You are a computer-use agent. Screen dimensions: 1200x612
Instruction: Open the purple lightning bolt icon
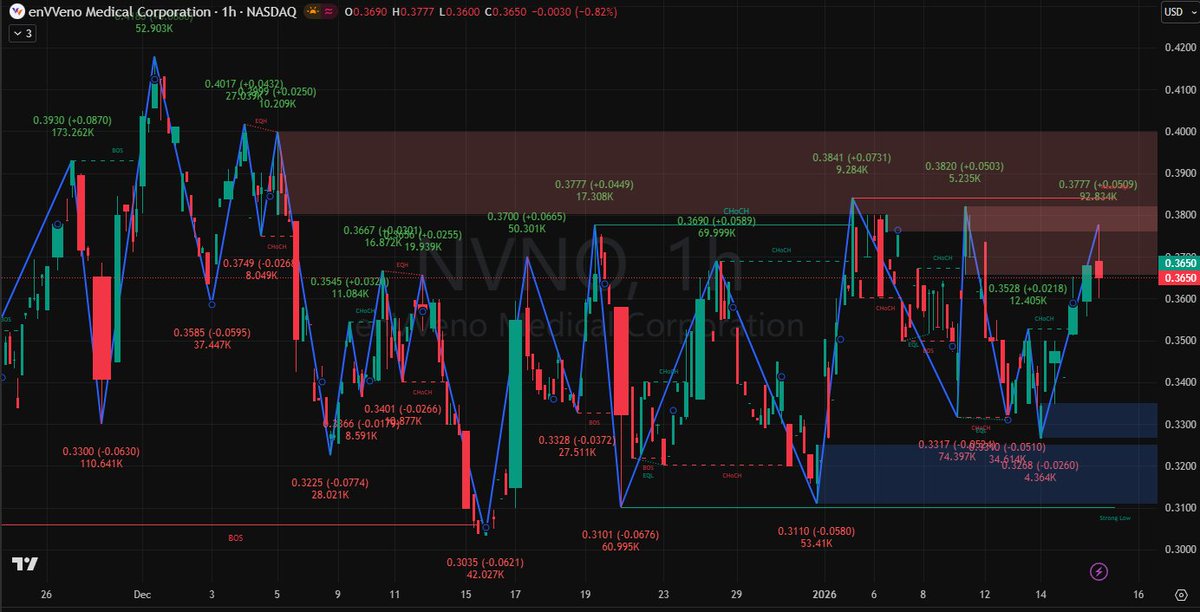(1099, 571)
